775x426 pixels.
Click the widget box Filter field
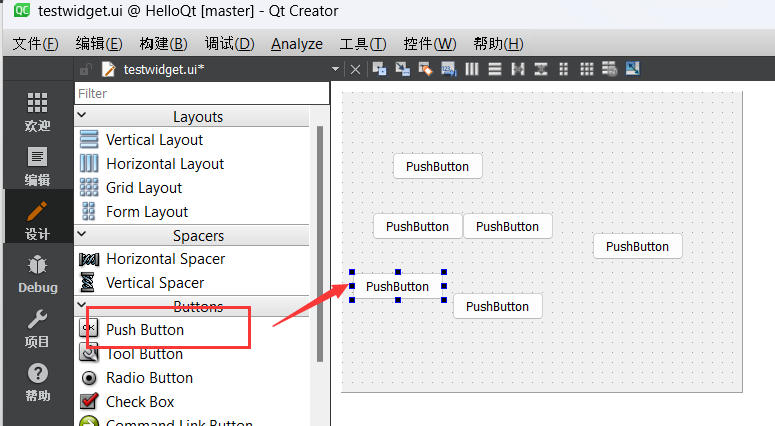click(202, 93)
